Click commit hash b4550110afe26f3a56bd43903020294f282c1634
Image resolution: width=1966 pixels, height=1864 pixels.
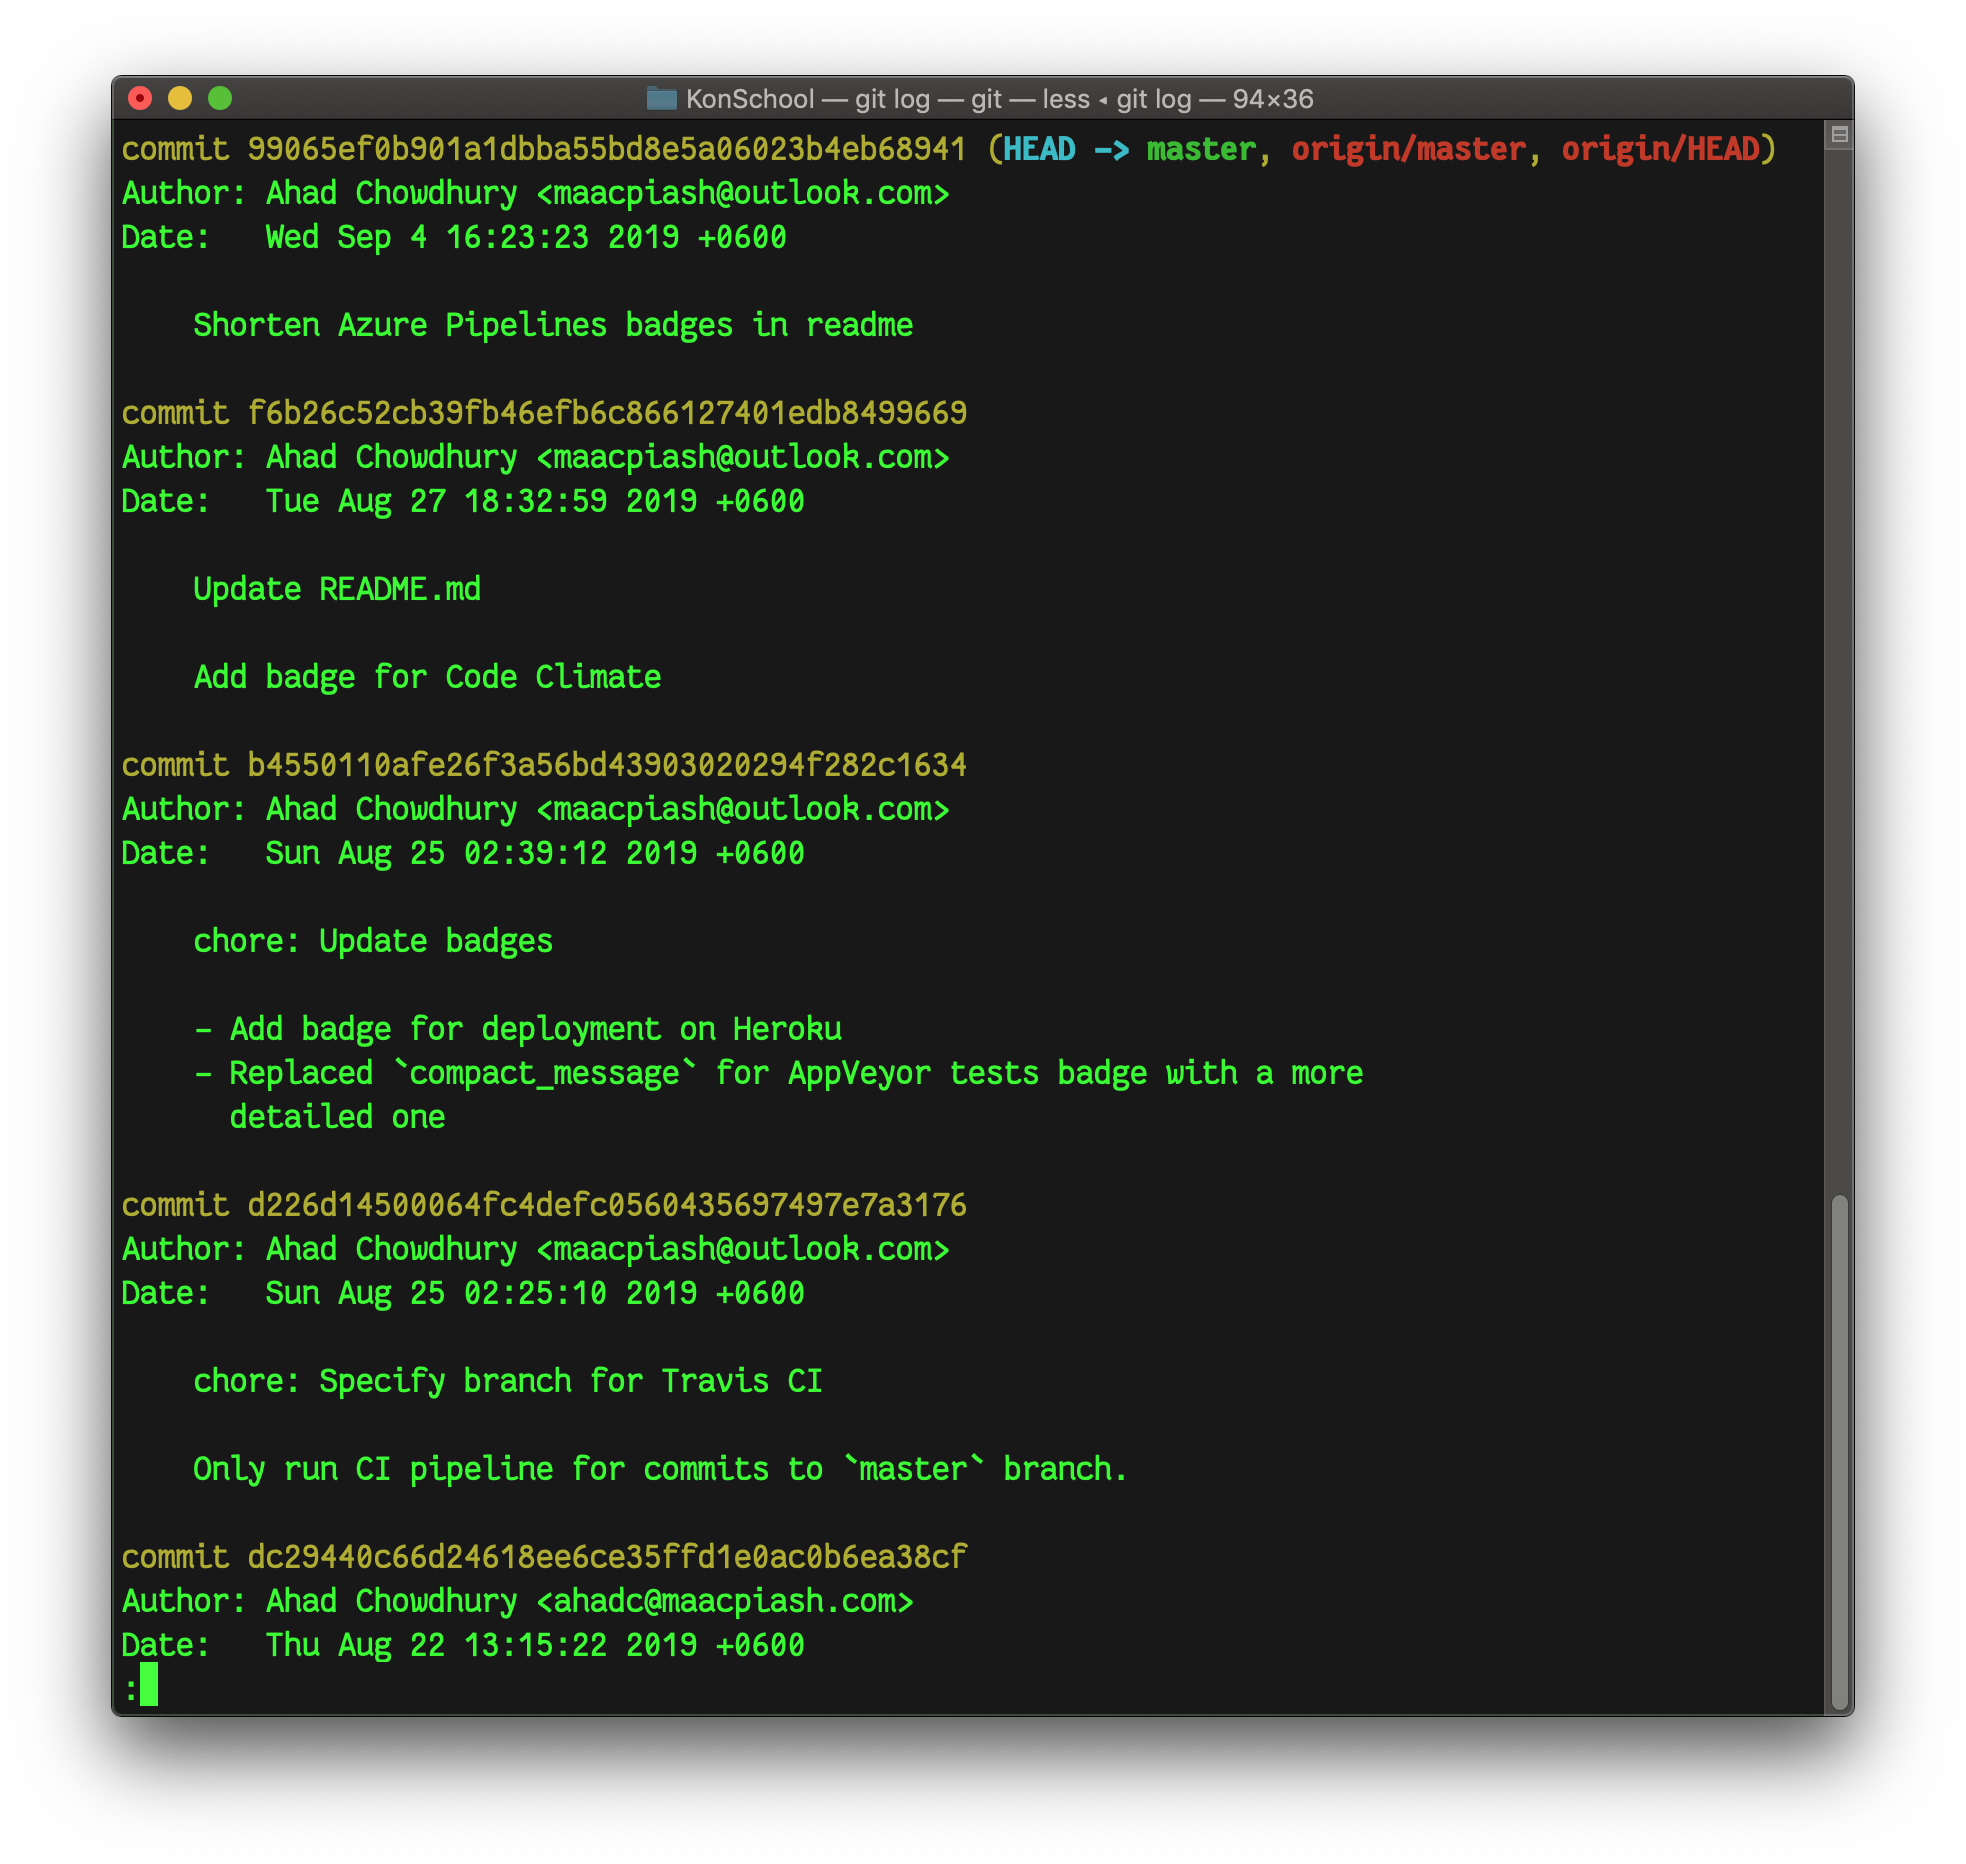[607, 765]
